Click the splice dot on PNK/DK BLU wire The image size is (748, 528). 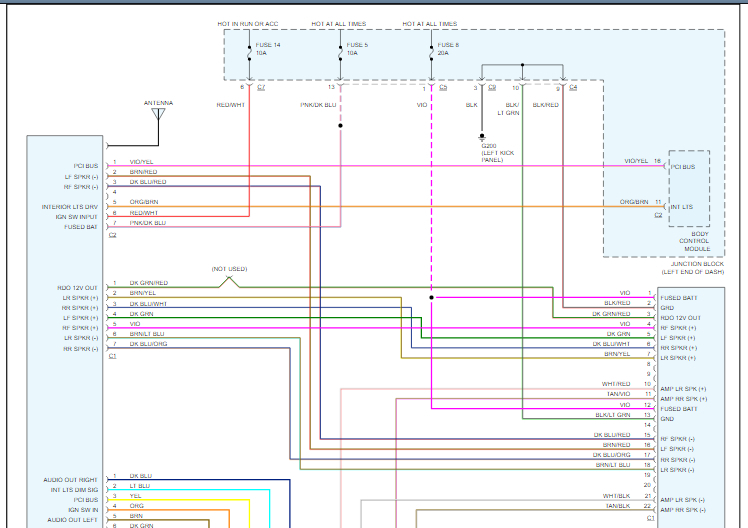click(x=341, y=126)
